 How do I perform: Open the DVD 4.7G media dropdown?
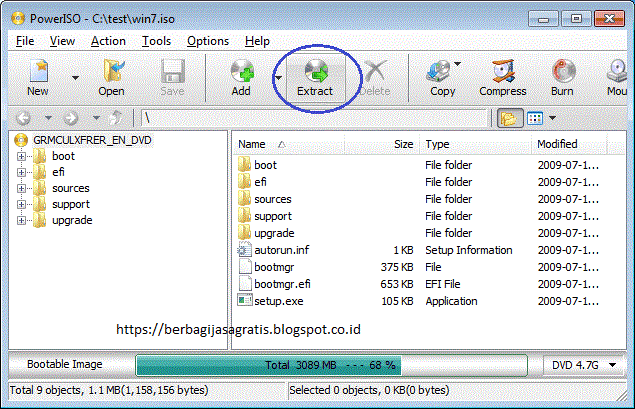point(584,365)
